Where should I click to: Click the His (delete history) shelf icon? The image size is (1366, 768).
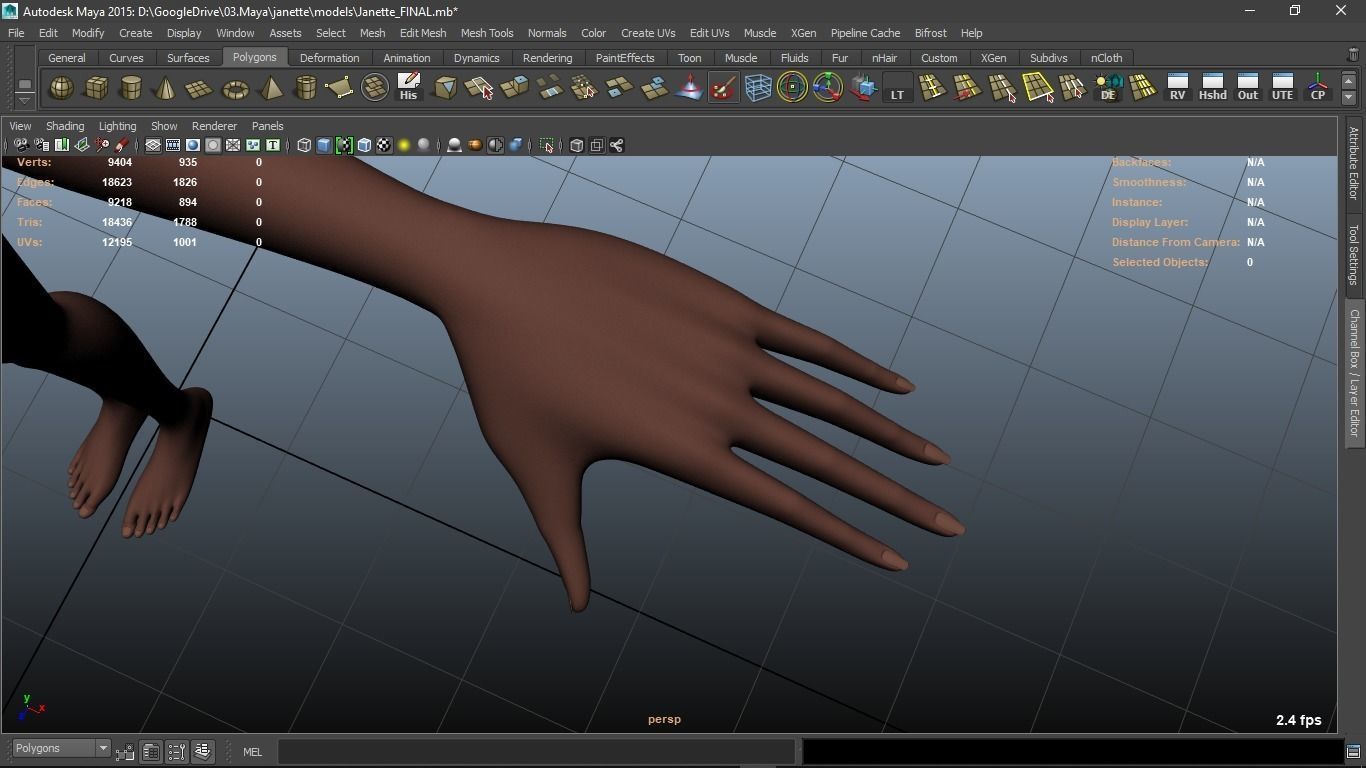click(x=408, y=88)
